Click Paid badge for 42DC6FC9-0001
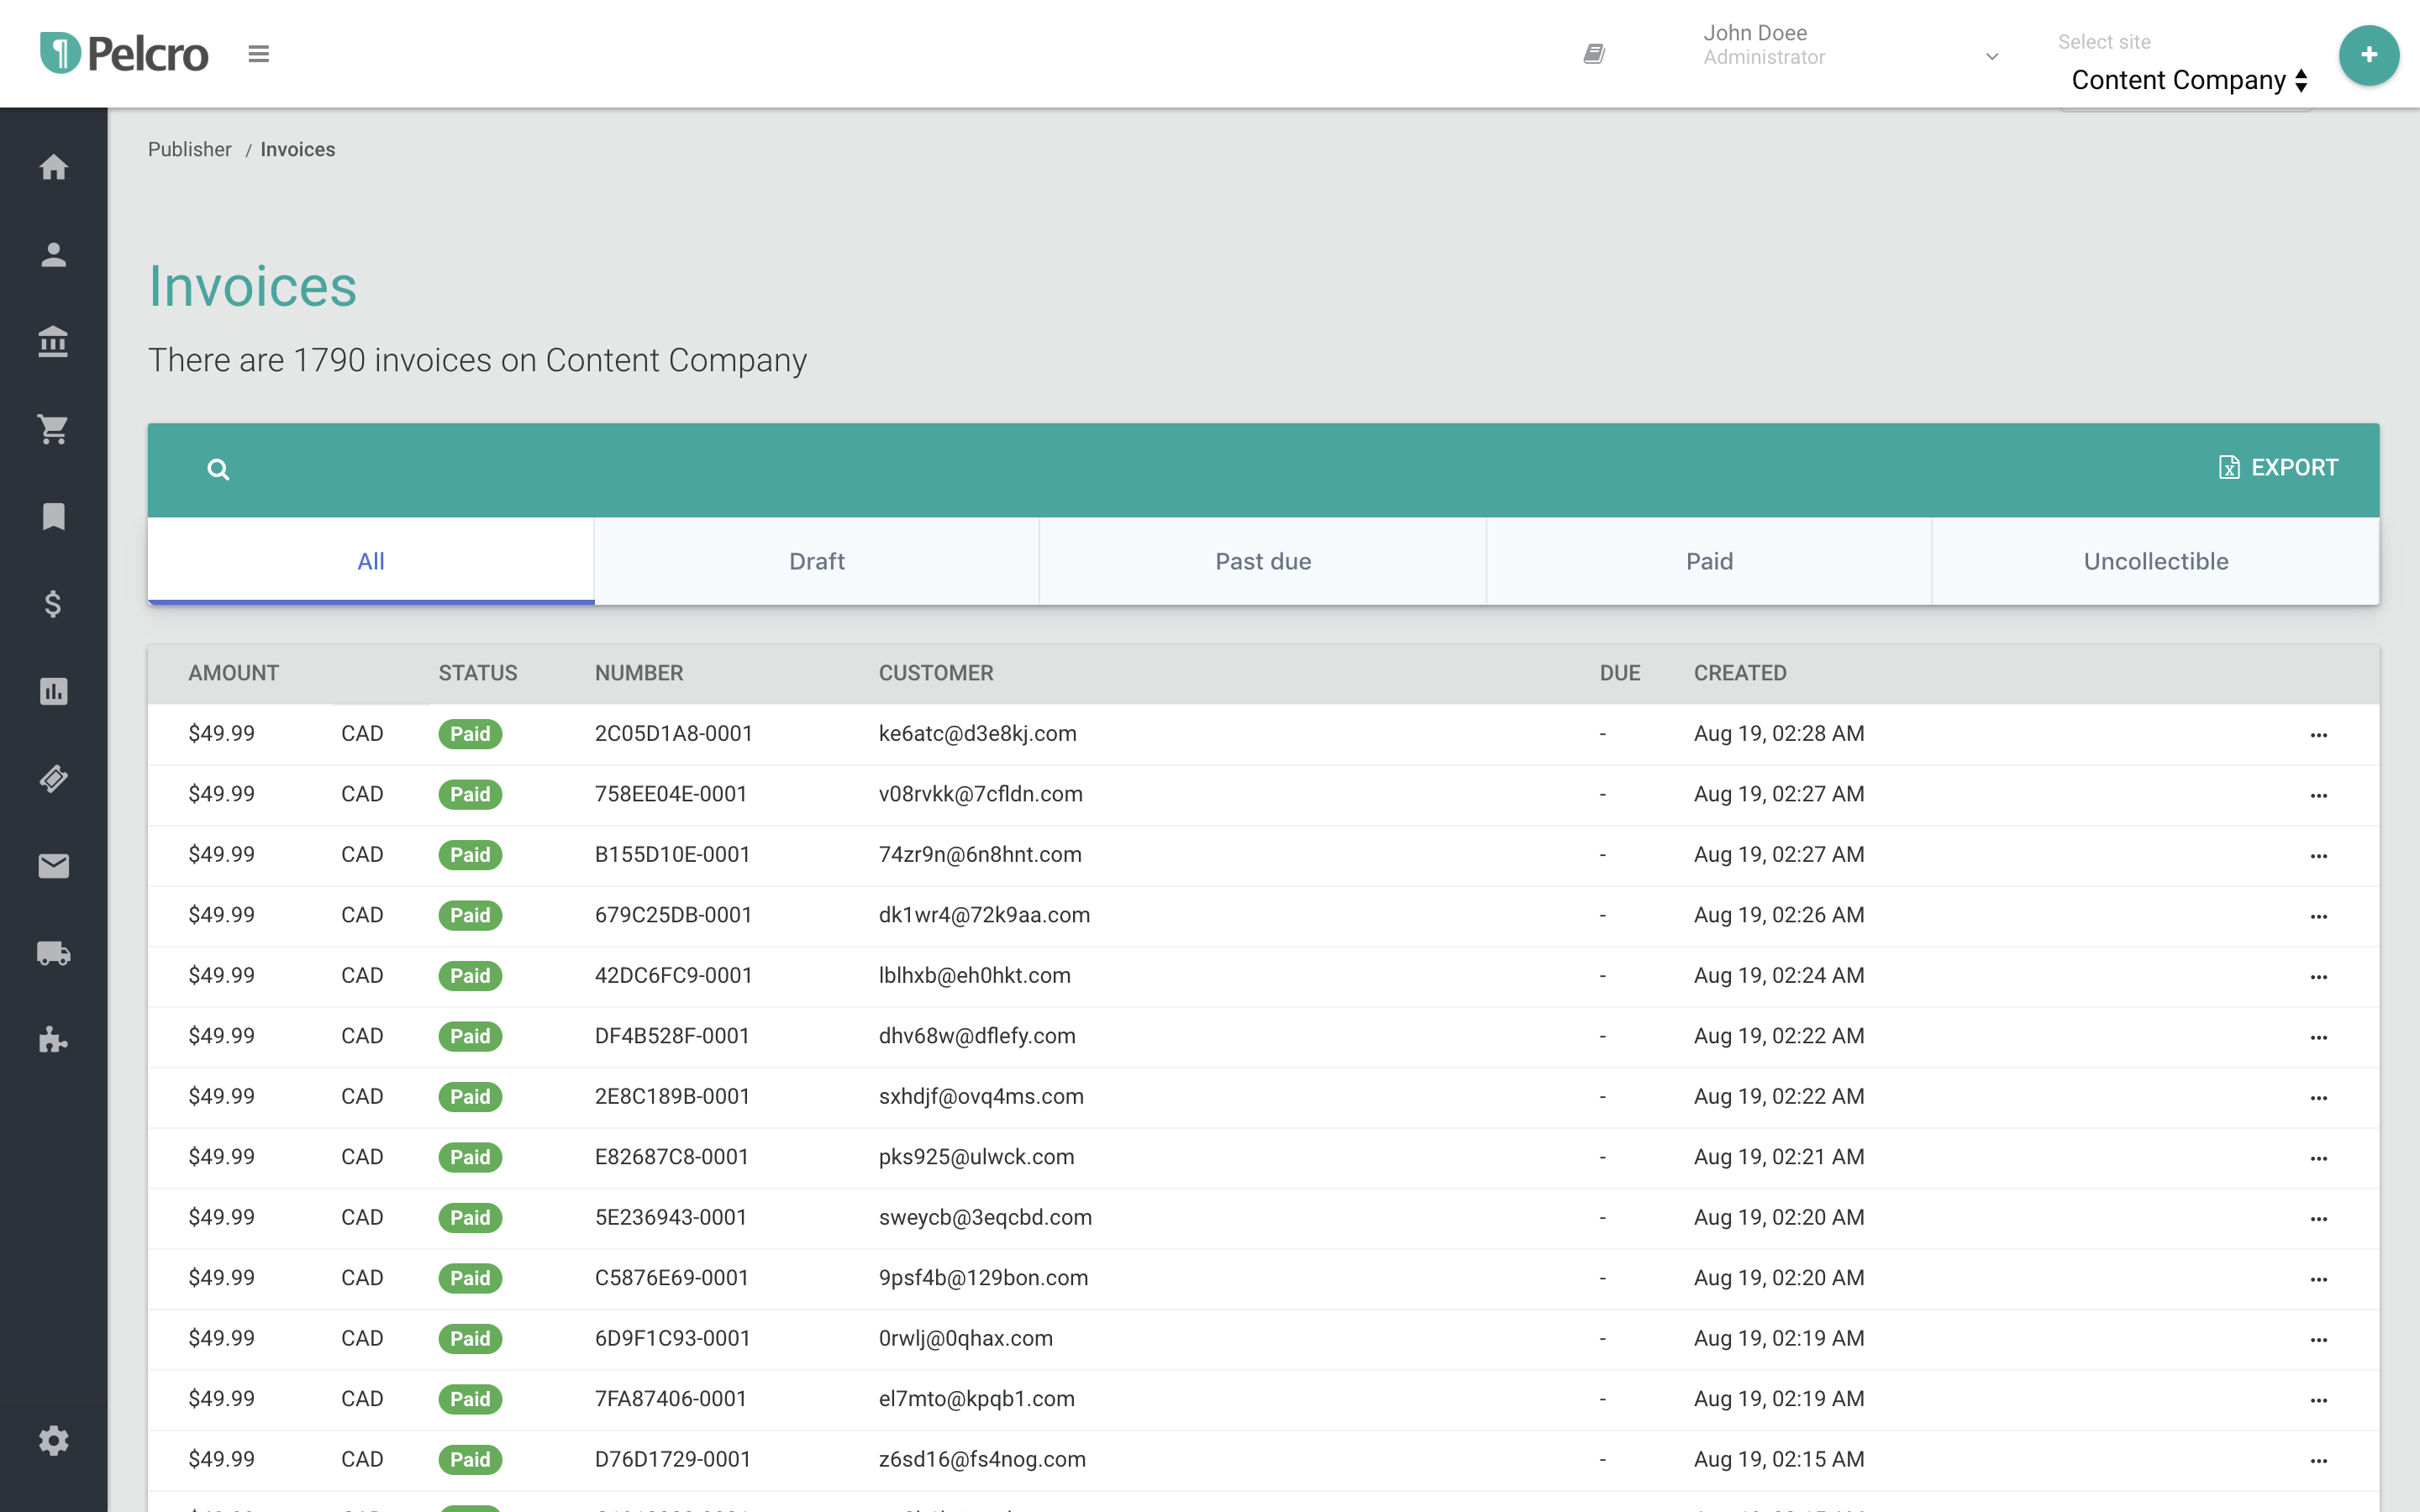The height and width of the screenshot is (1512, 2420). [x=470, y=976]
